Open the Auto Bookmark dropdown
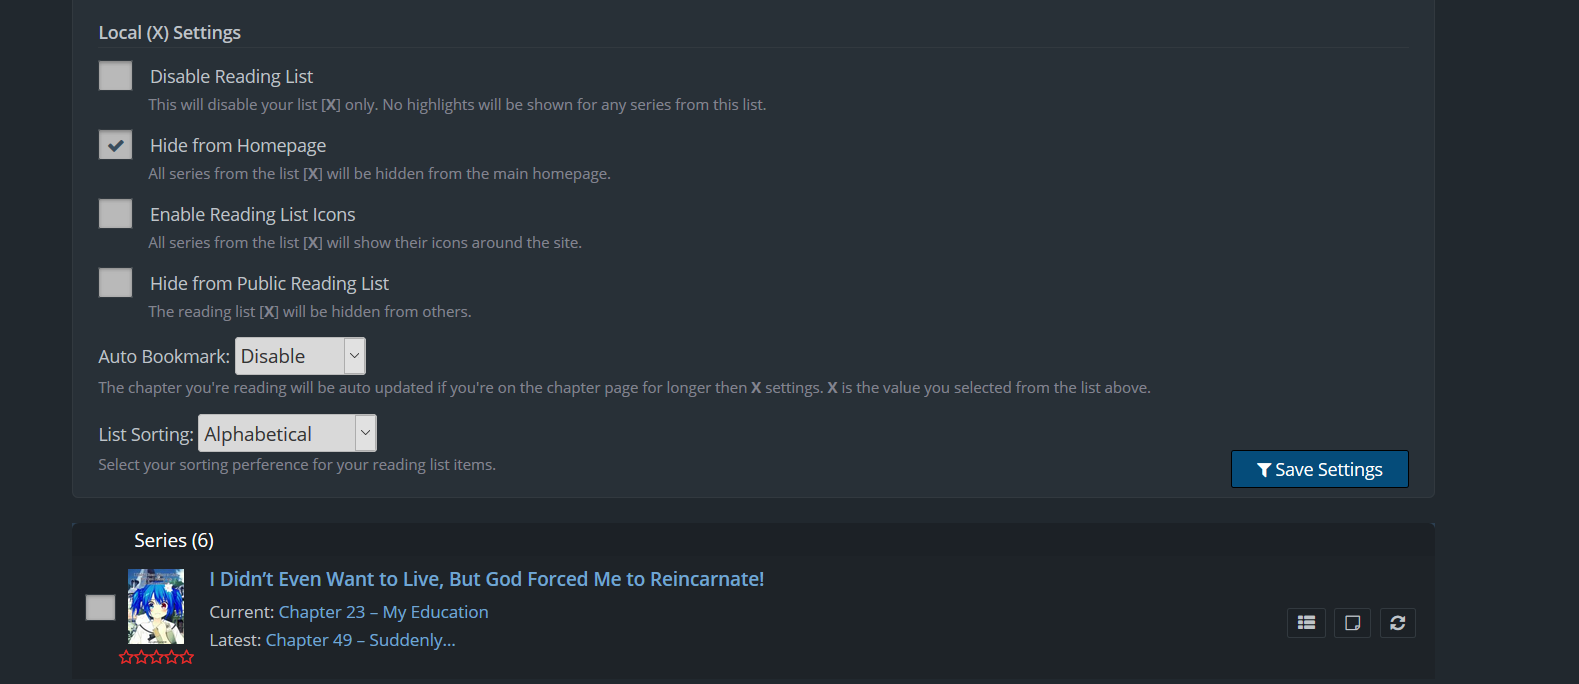The width and height of the screenshot is (1579, 684). pyautogui.click(x=300, y=356)
